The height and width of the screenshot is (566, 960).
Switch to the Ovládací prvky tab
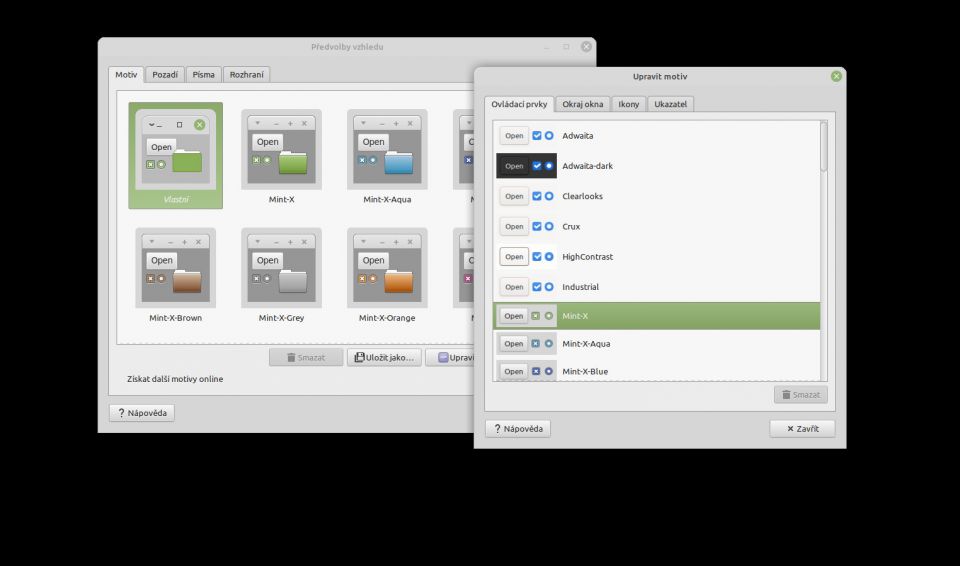(519, 104)
